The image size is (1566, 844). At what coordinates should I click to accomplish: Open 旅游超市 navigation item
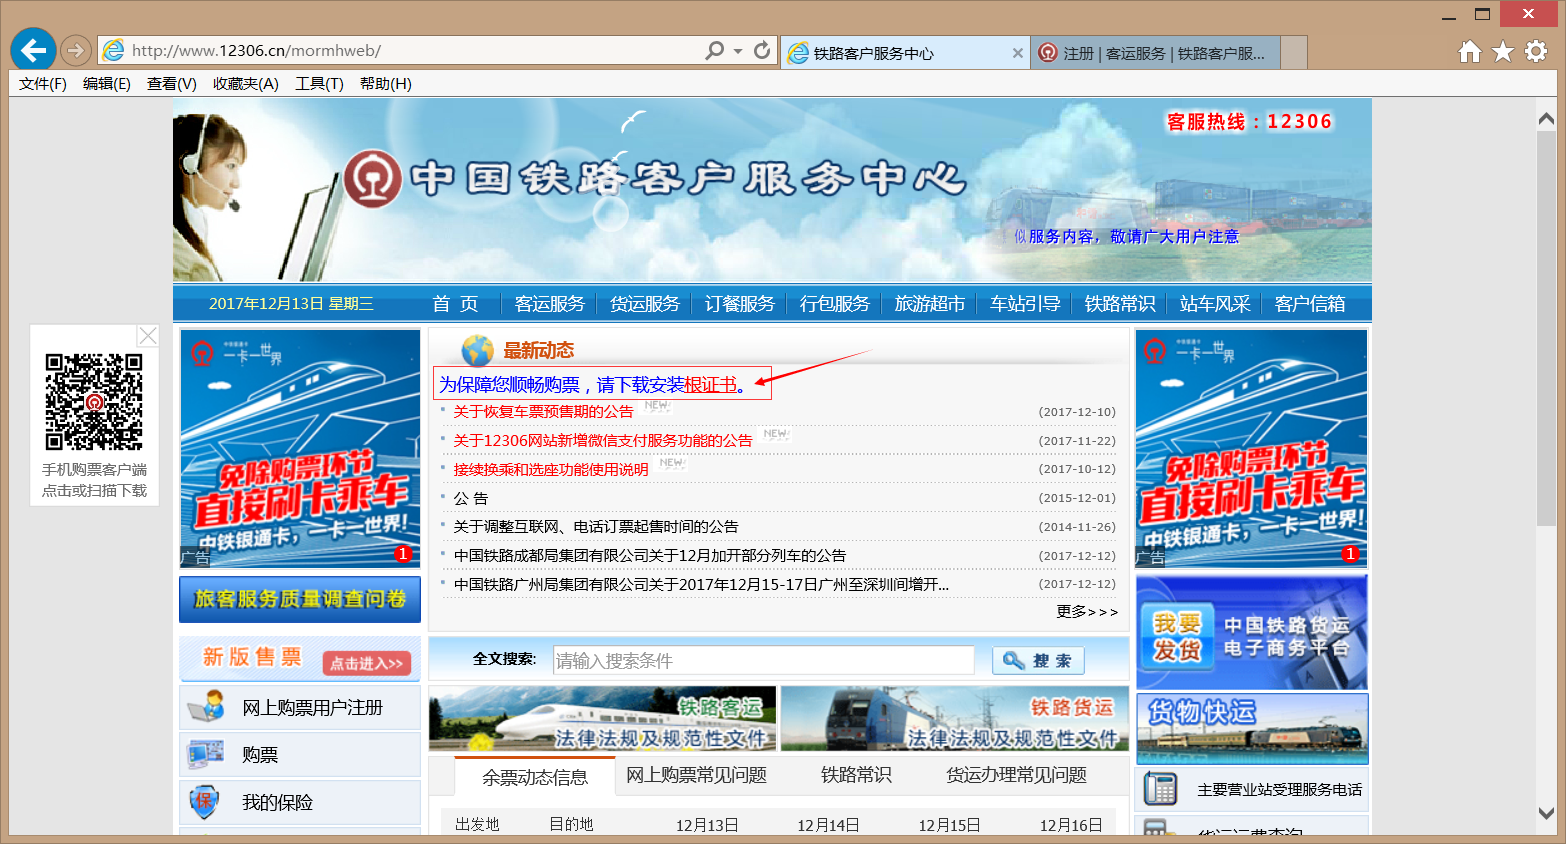930,304
